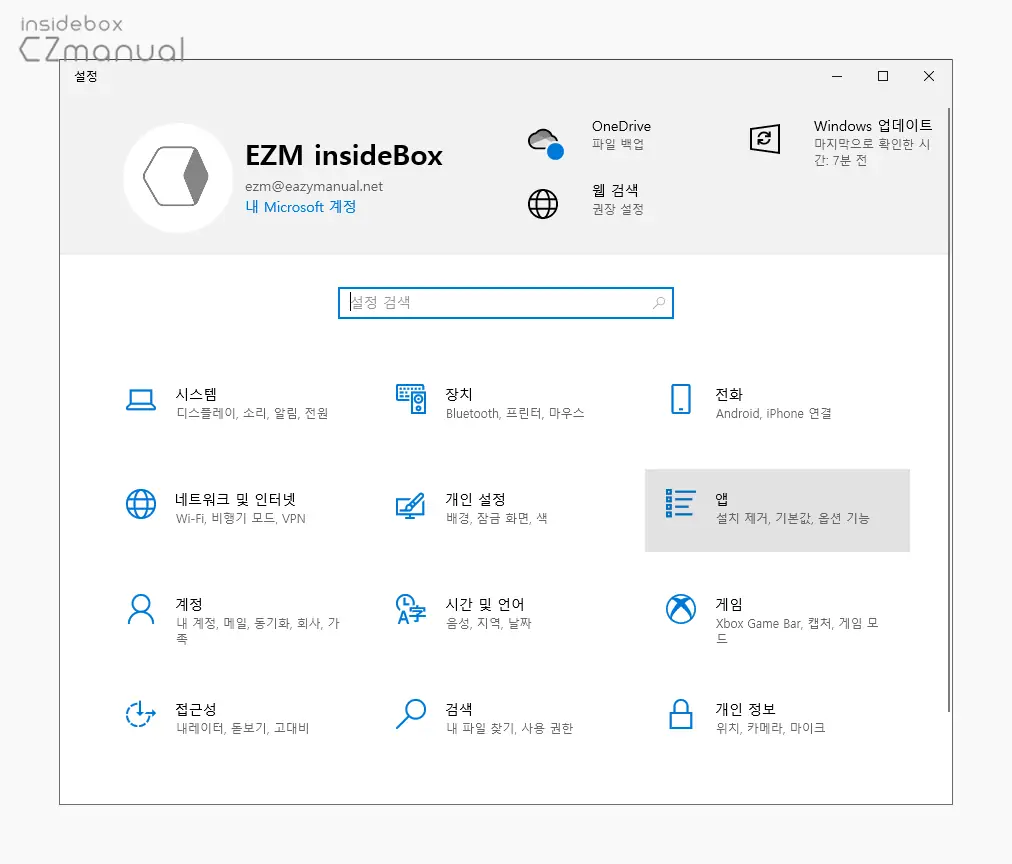Viewport: 1012px width, 864px height.
Task: Click the search magnifier in the search box
Action: tap(657, 303)
